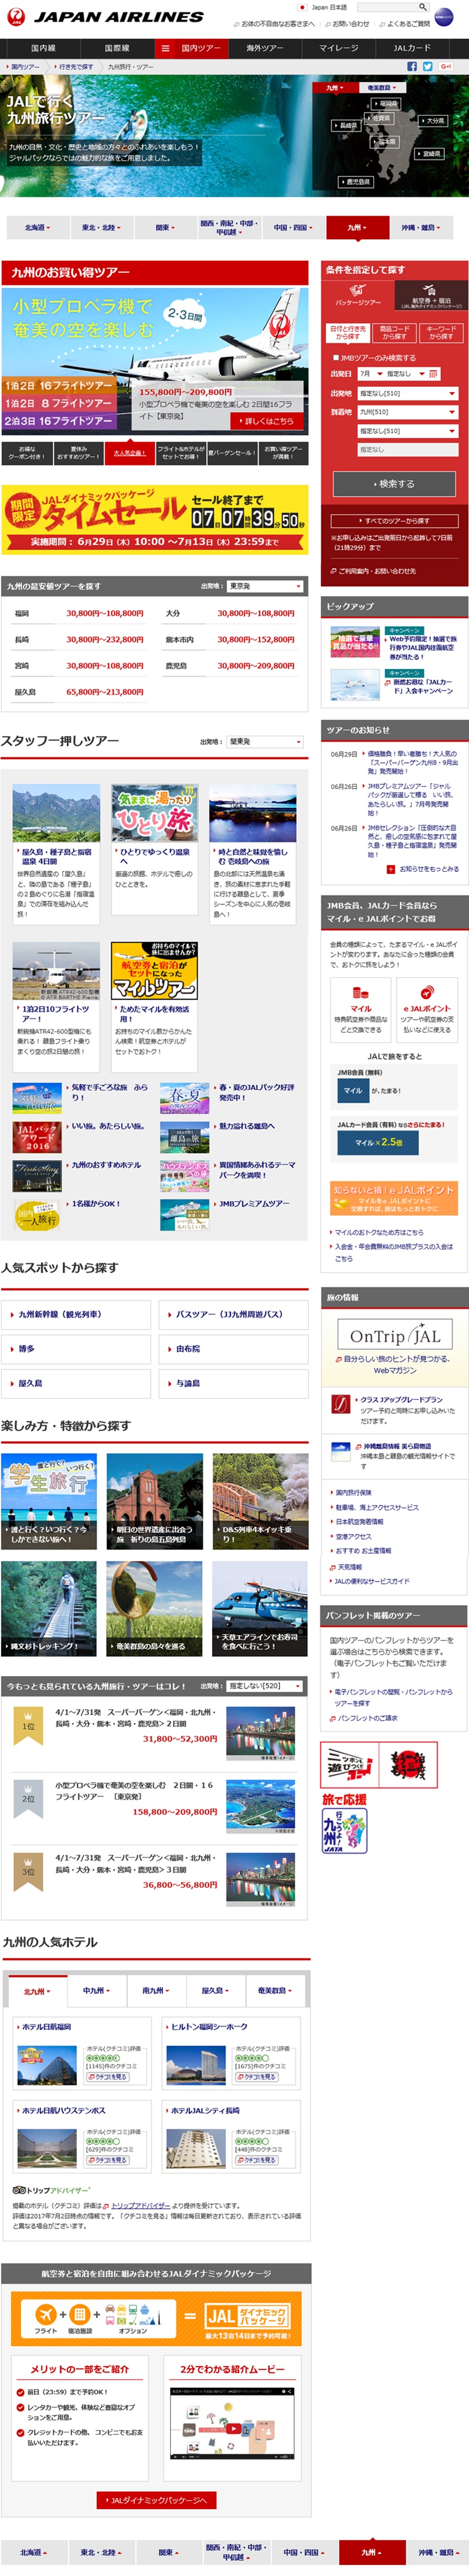Open the 出発地 指定なし[510] dropdown
The height and width of the screenshot is (2576, 469).
[x=408, y=393]
